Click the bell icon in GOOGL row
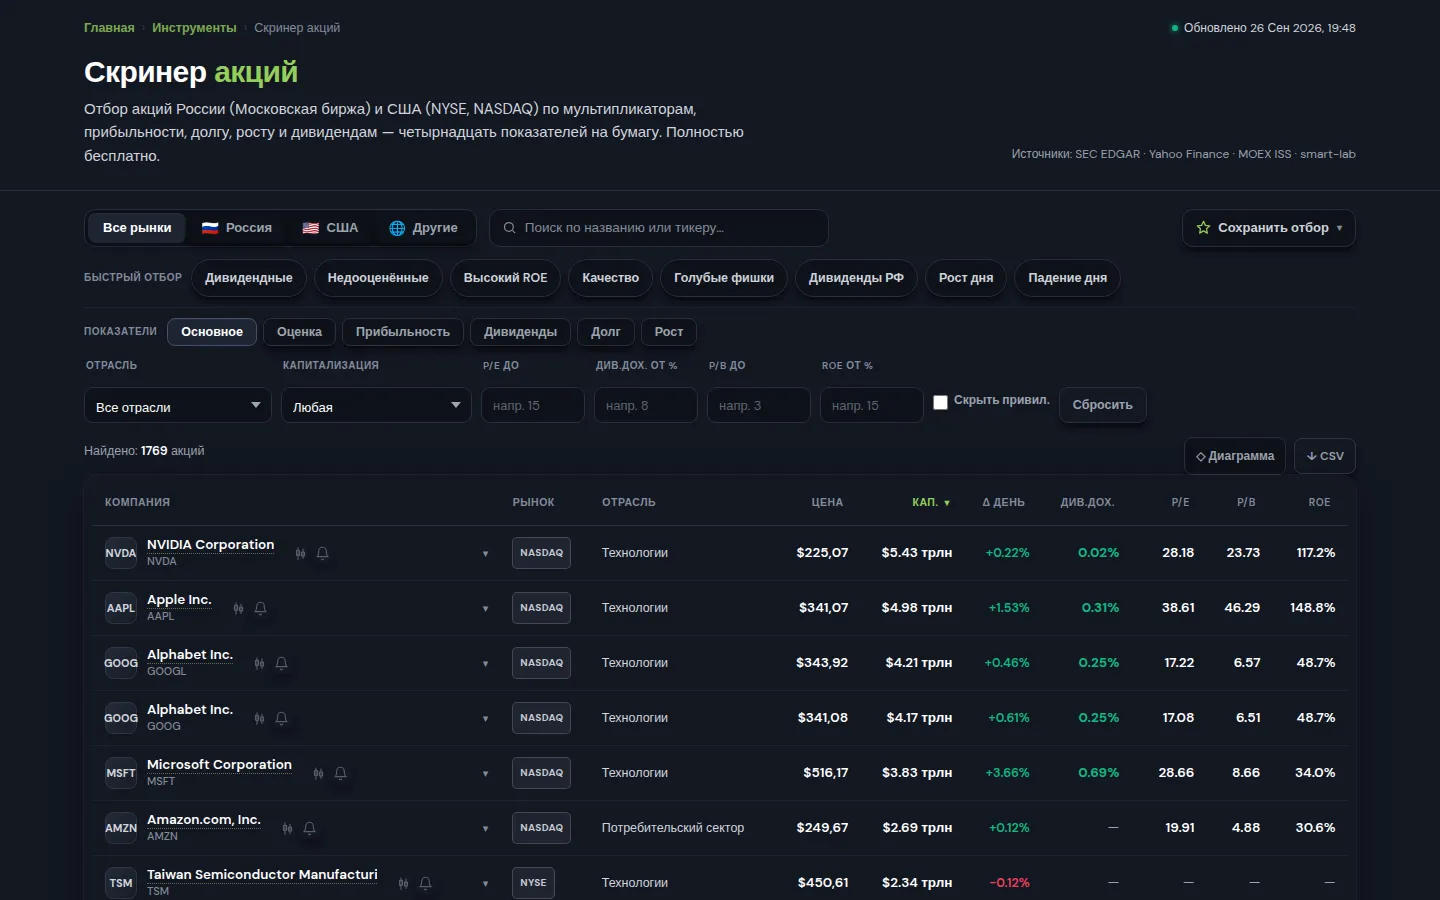This screenshot has height=900, width=1440. pos(281,663)
